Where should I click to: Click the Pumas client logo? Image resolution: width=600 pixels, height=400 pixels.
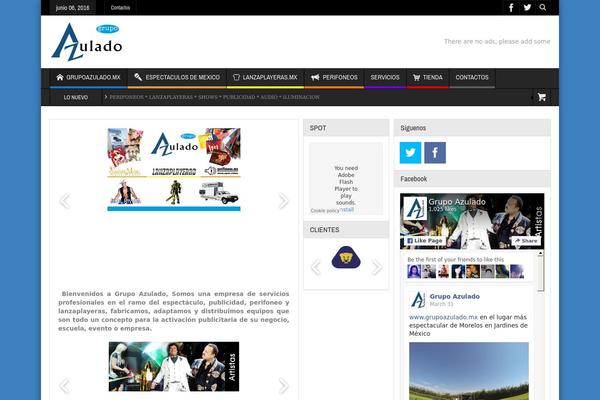346,257
